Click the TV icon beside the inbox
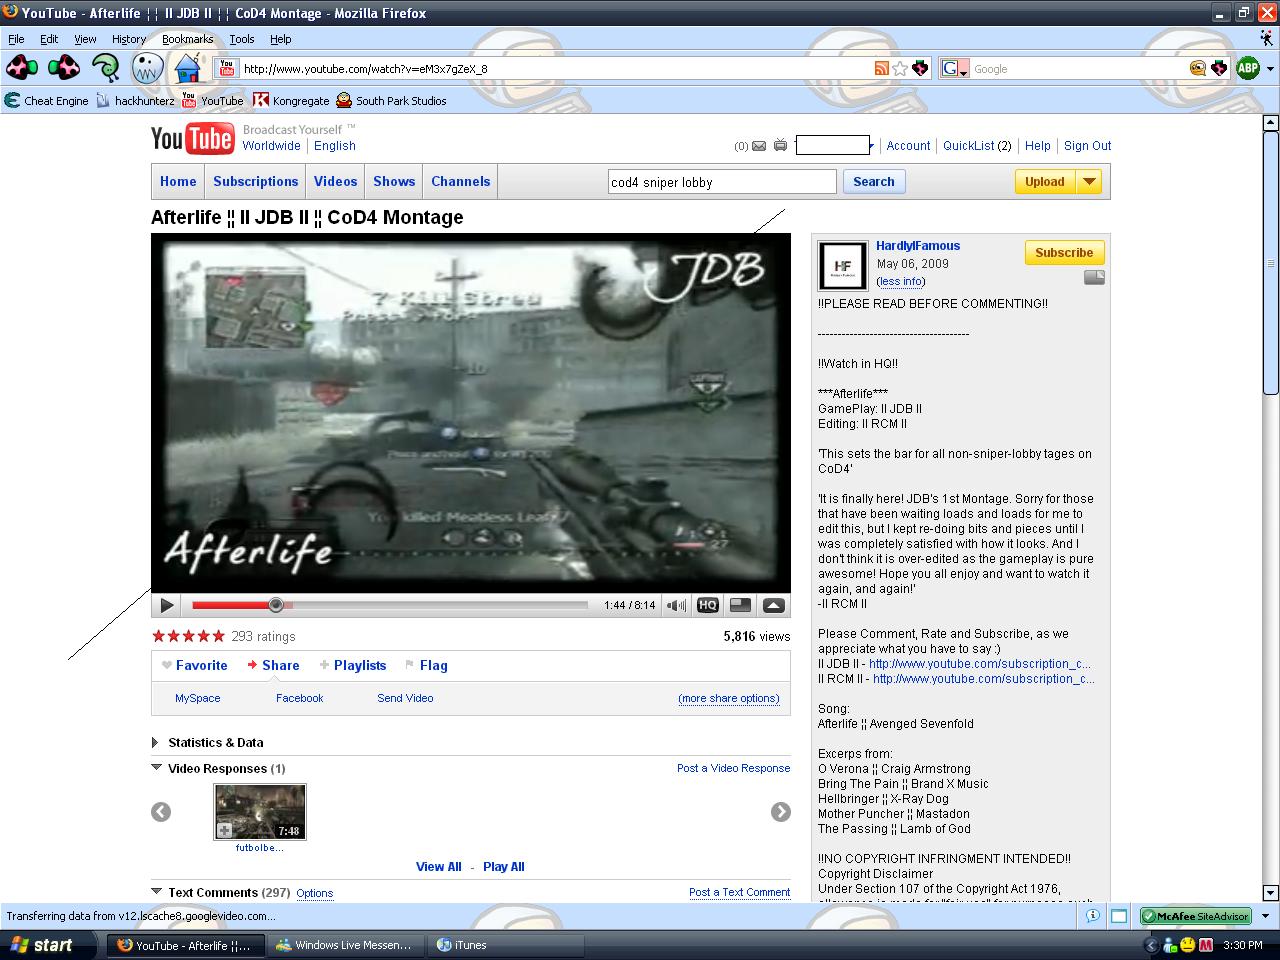Screen dimensions: 1280x960 780,146
